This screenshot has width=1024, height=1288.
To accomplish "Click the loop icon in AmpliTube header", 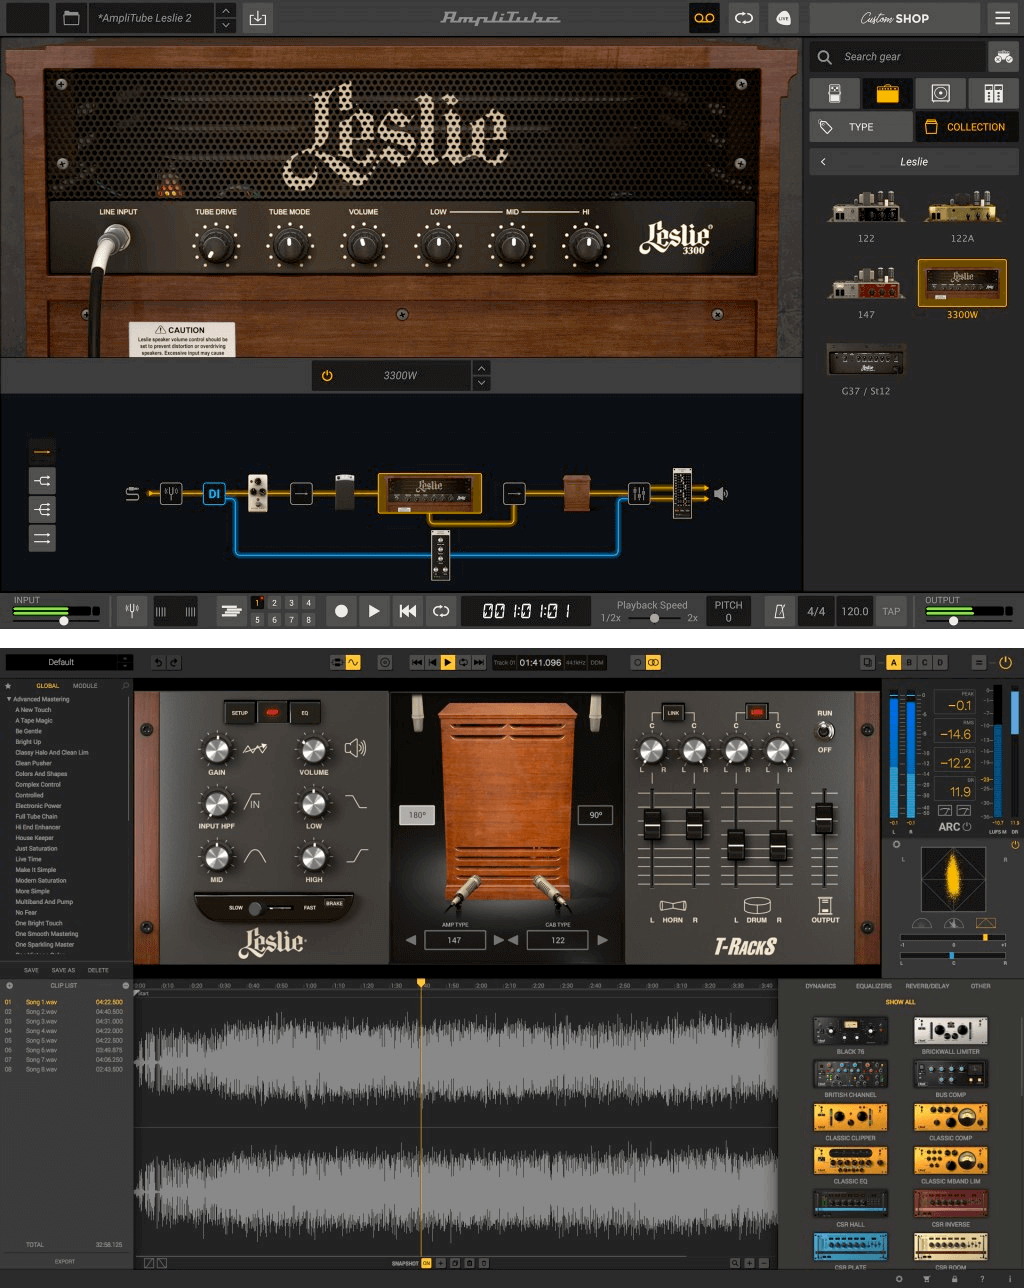I will tap(744, 18).
